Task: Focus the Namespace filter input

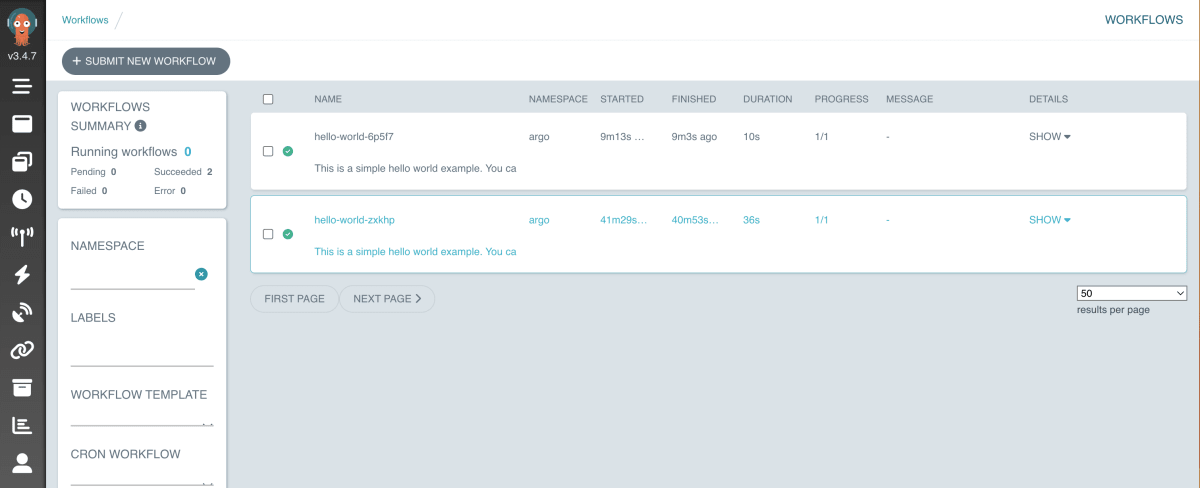Action: [x=132, y=276]
